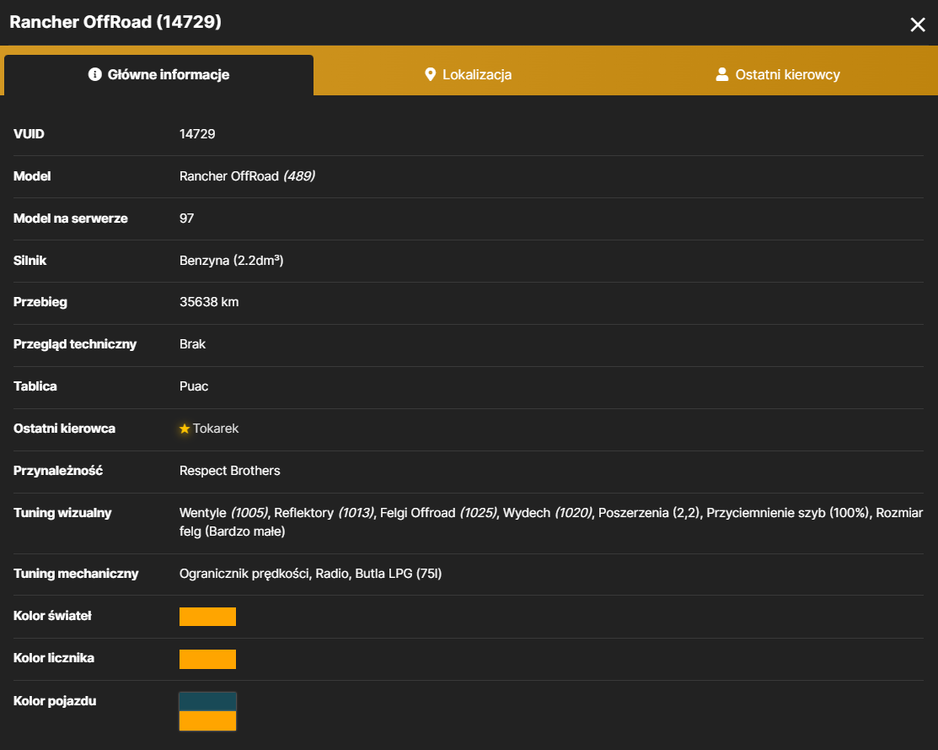
Task: Click the window title Rancher OffRoad (14729)
Action: 115,22
